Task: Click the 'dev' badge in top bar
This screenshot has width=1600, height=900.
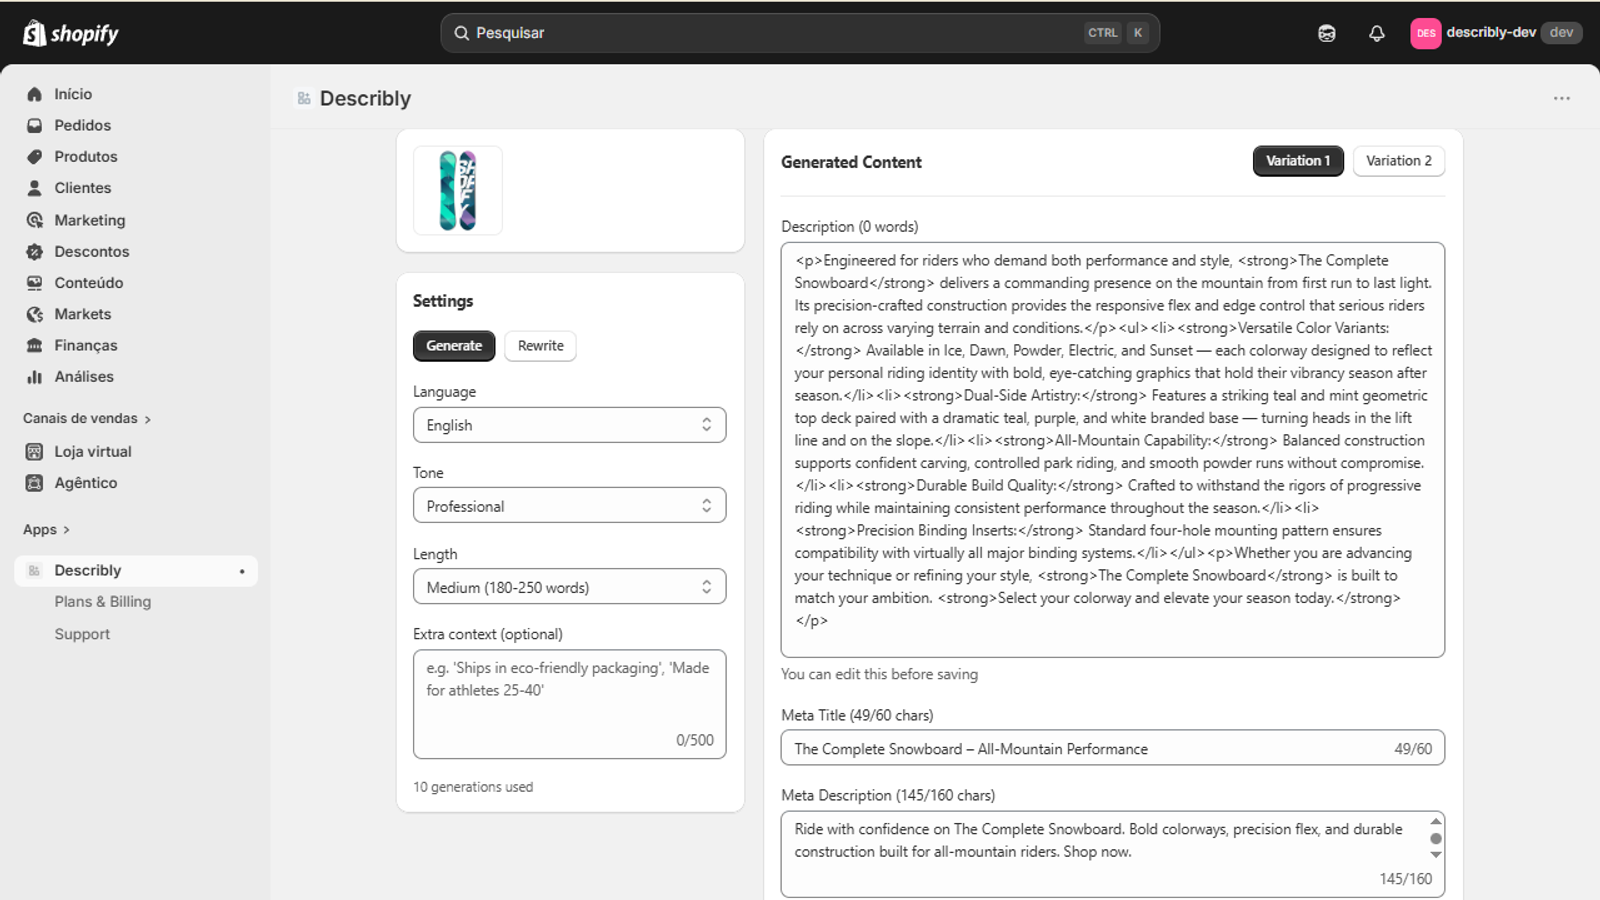Action: pyautogui.click(x=1561, y=33)
